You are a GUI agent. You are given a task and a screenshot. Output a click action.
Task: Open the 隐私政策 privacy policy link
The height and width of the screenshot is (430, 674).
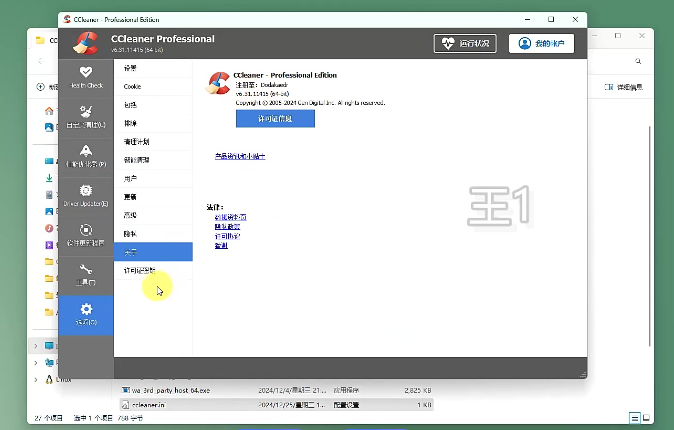227,227
